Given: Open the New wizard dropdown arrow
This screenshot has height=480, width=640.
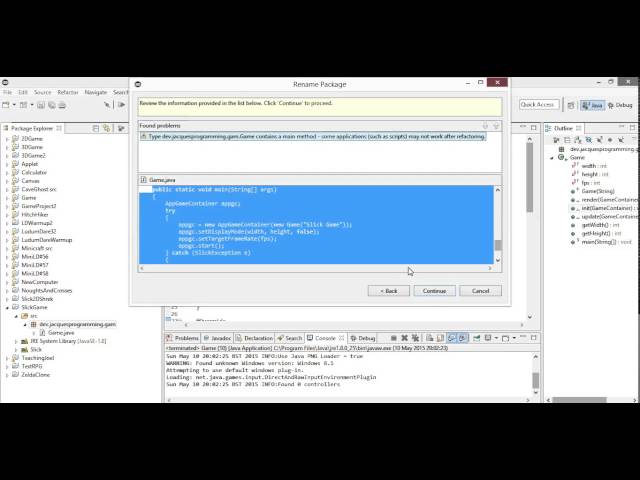Looking at the screenshot, I should pos(14,105).
